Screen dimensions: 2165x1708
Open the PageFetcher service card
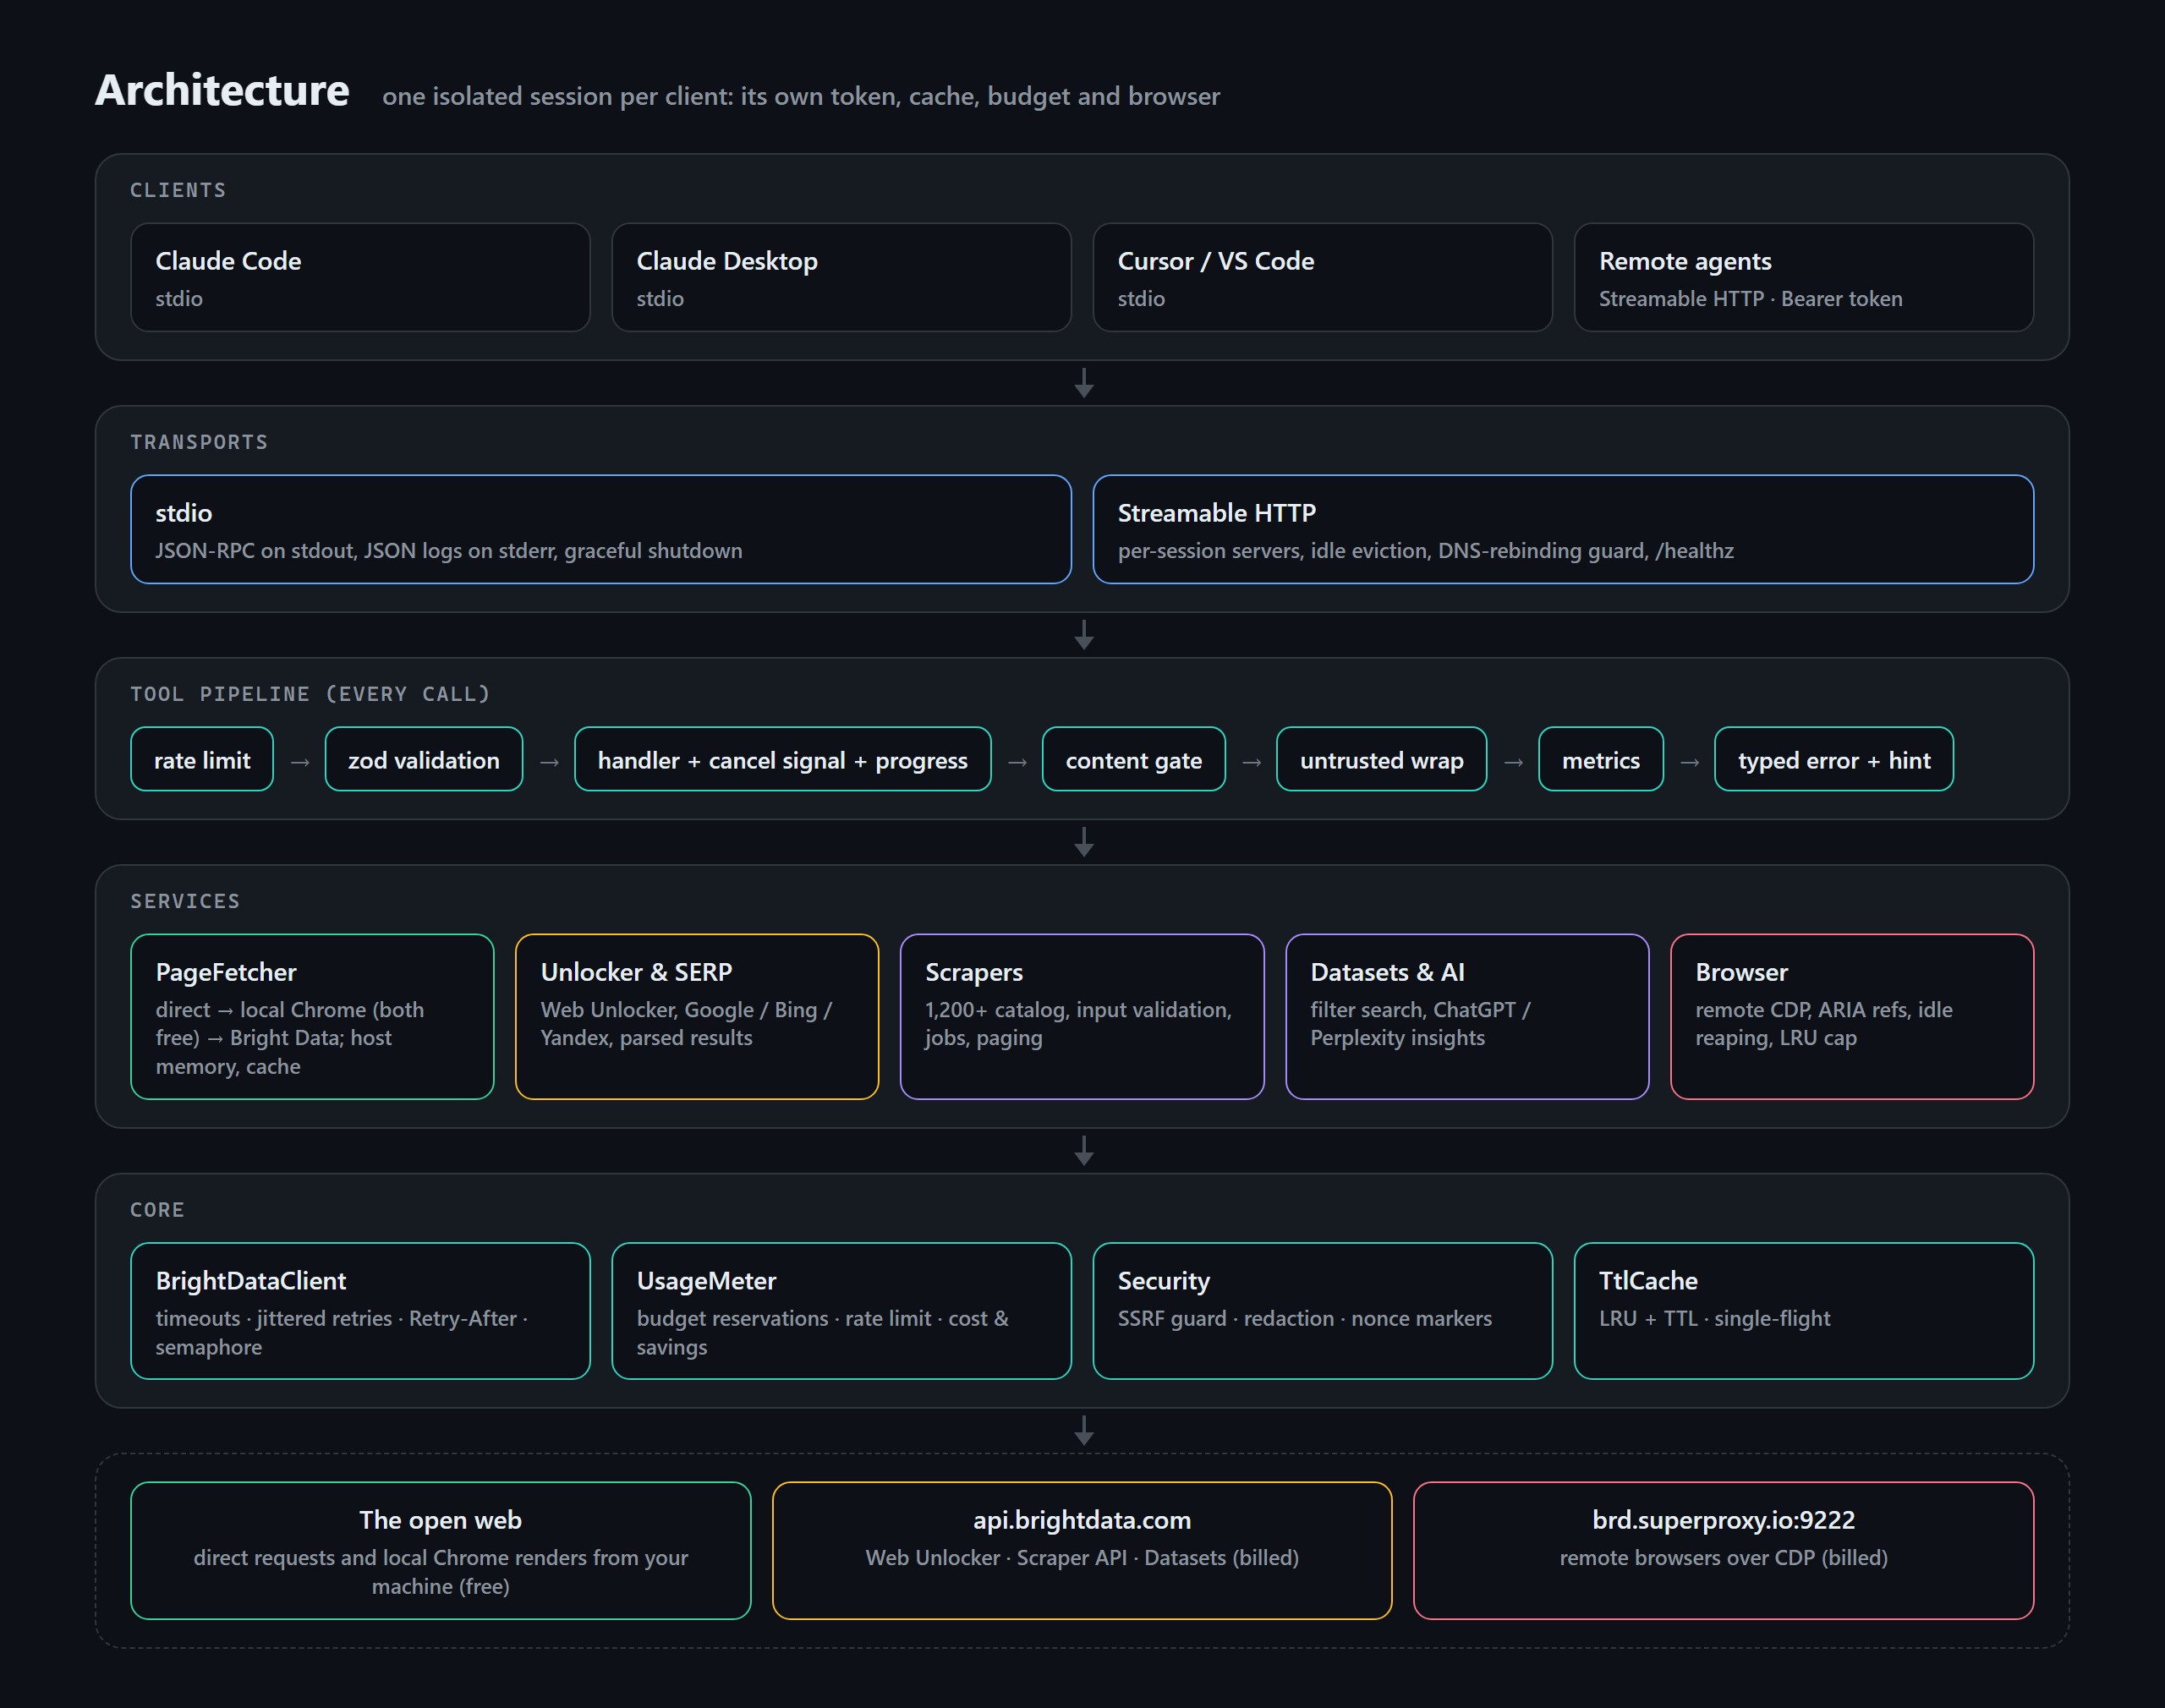click(x=312, y=1017)
